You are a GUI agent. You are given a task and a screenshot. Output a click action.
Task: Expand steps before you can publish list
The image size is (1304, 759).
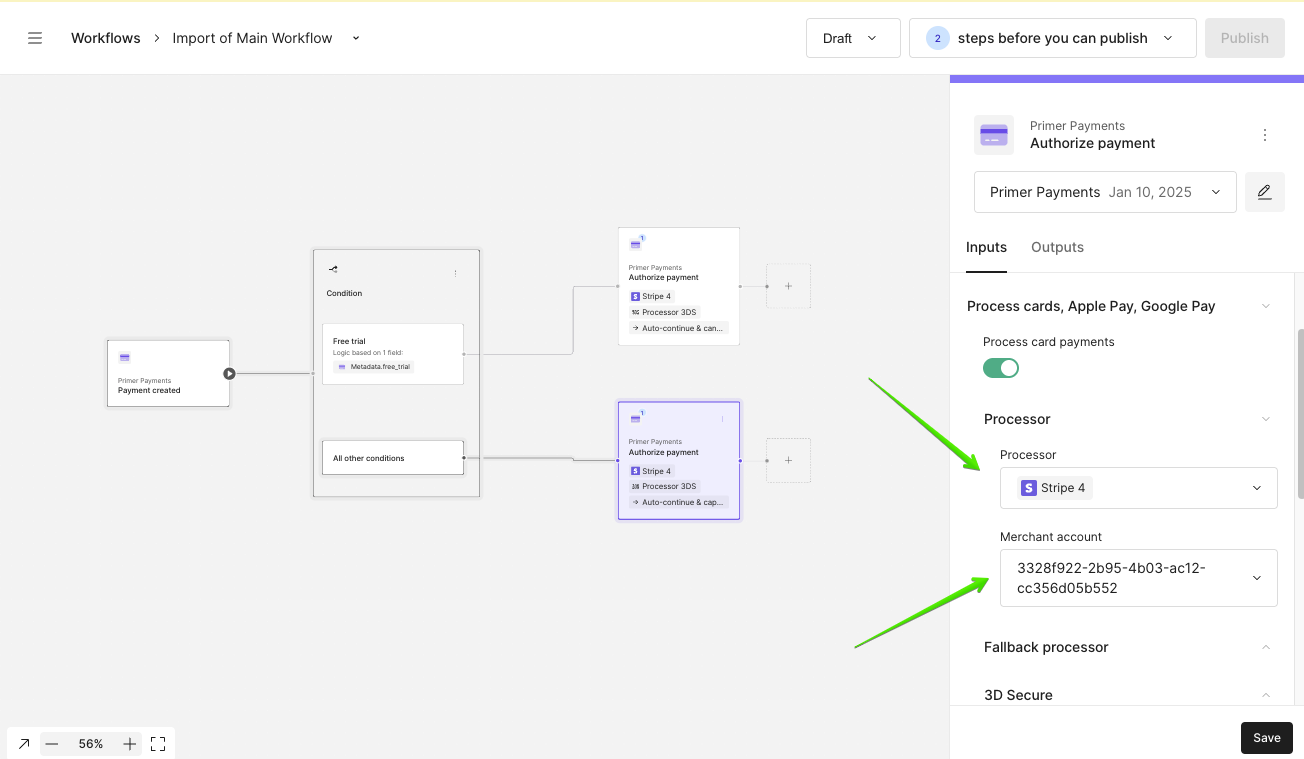tap(1052, 38)
